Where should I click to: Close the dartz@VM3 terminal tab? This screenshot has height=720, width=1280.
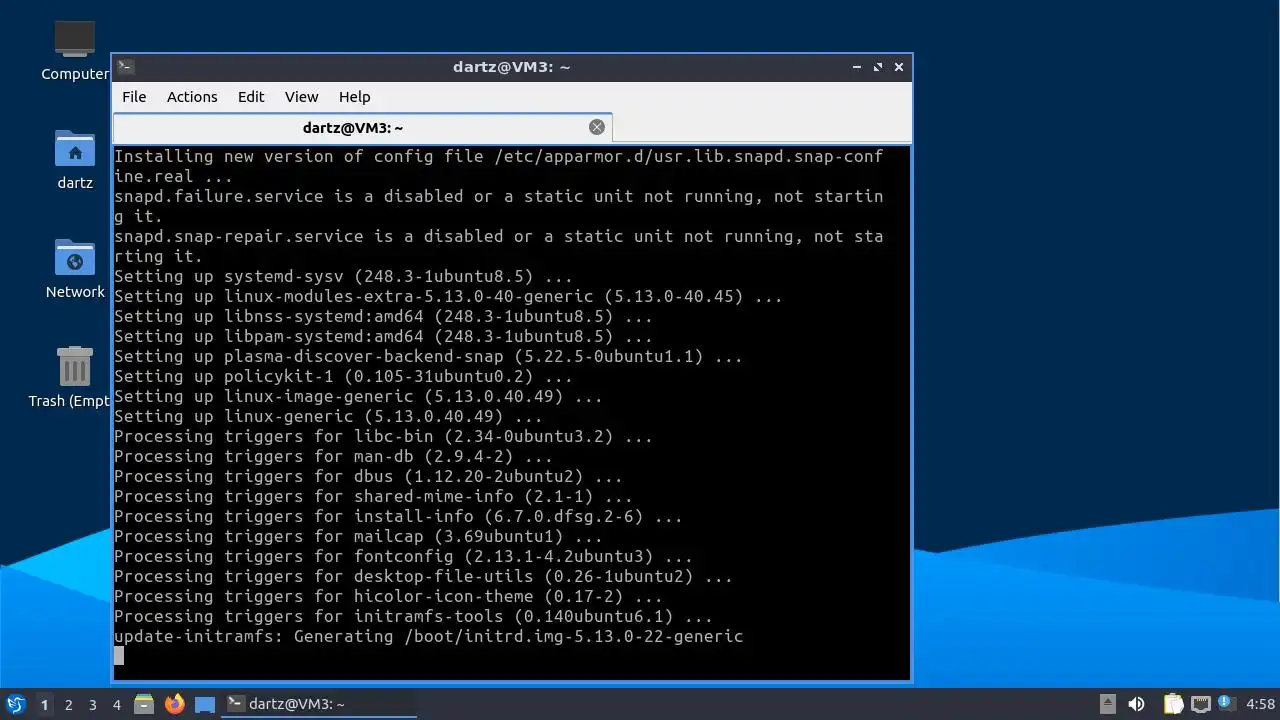tap(597, 127)
